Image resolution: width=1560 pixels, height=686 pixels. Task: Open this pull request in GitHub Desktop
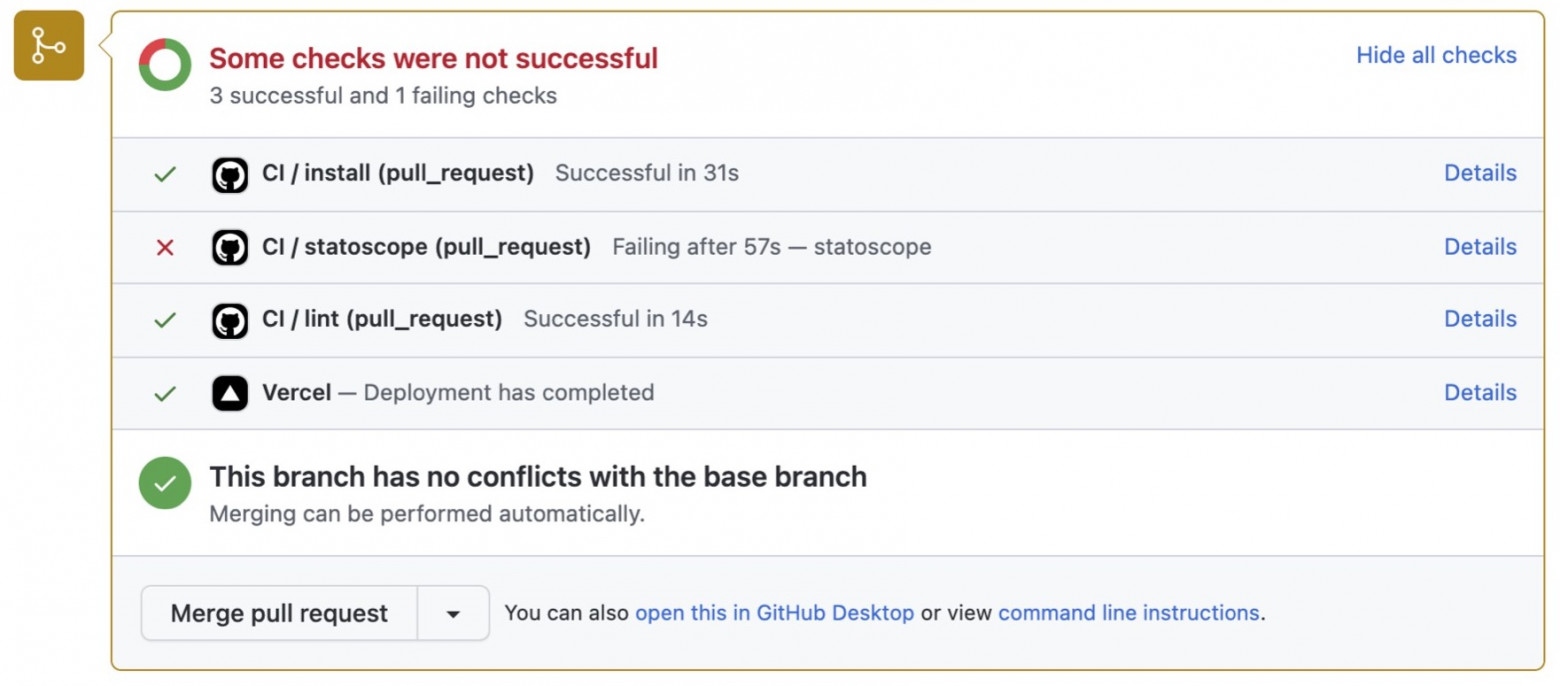tap(775, 614)
